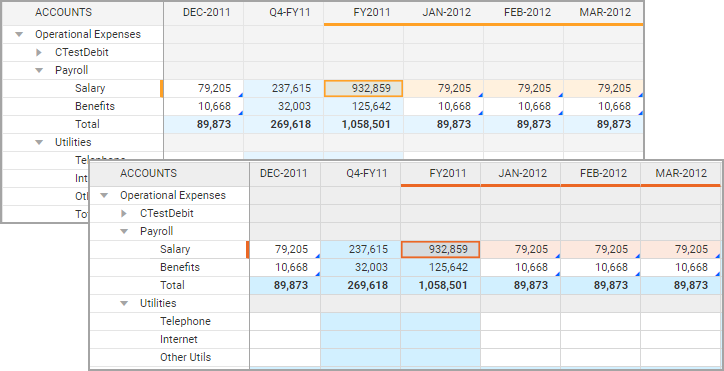Collapse Payroll in the back grid
Viewport: 724px width, 371px height.
(39, 70)
